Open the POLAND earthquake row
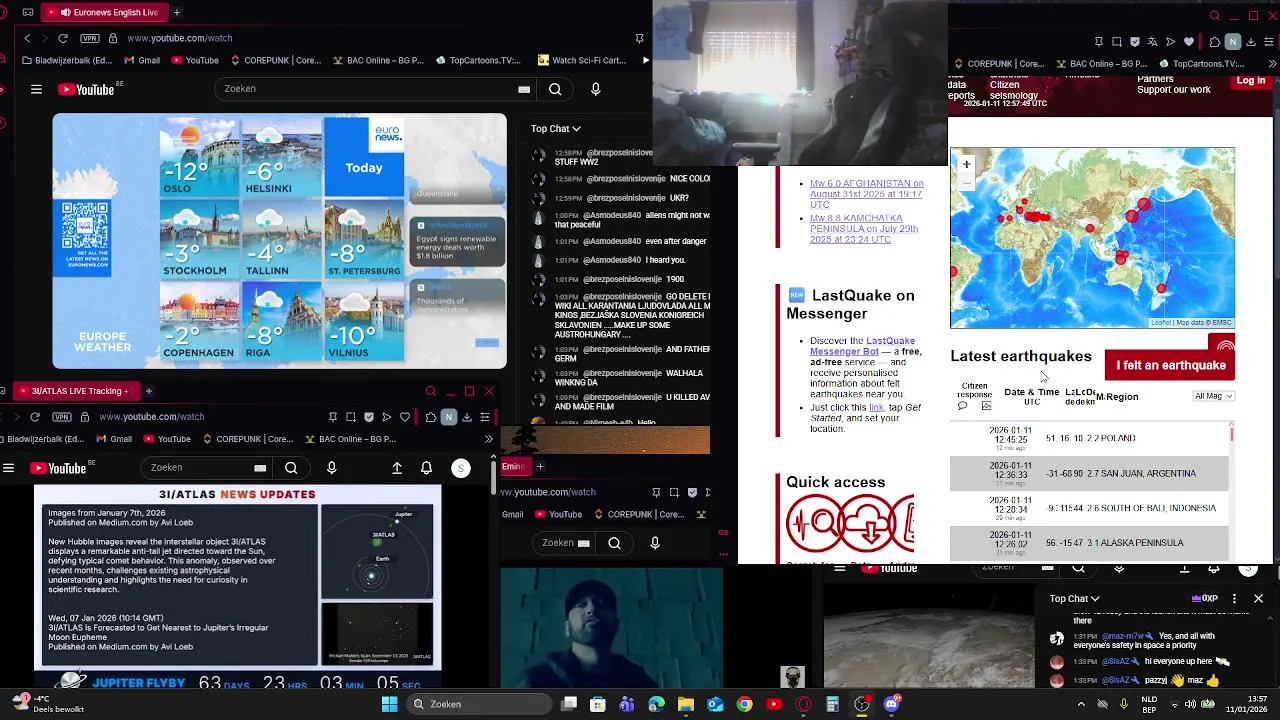This screenshot has height=720, width=1280. pos(1089,438)
